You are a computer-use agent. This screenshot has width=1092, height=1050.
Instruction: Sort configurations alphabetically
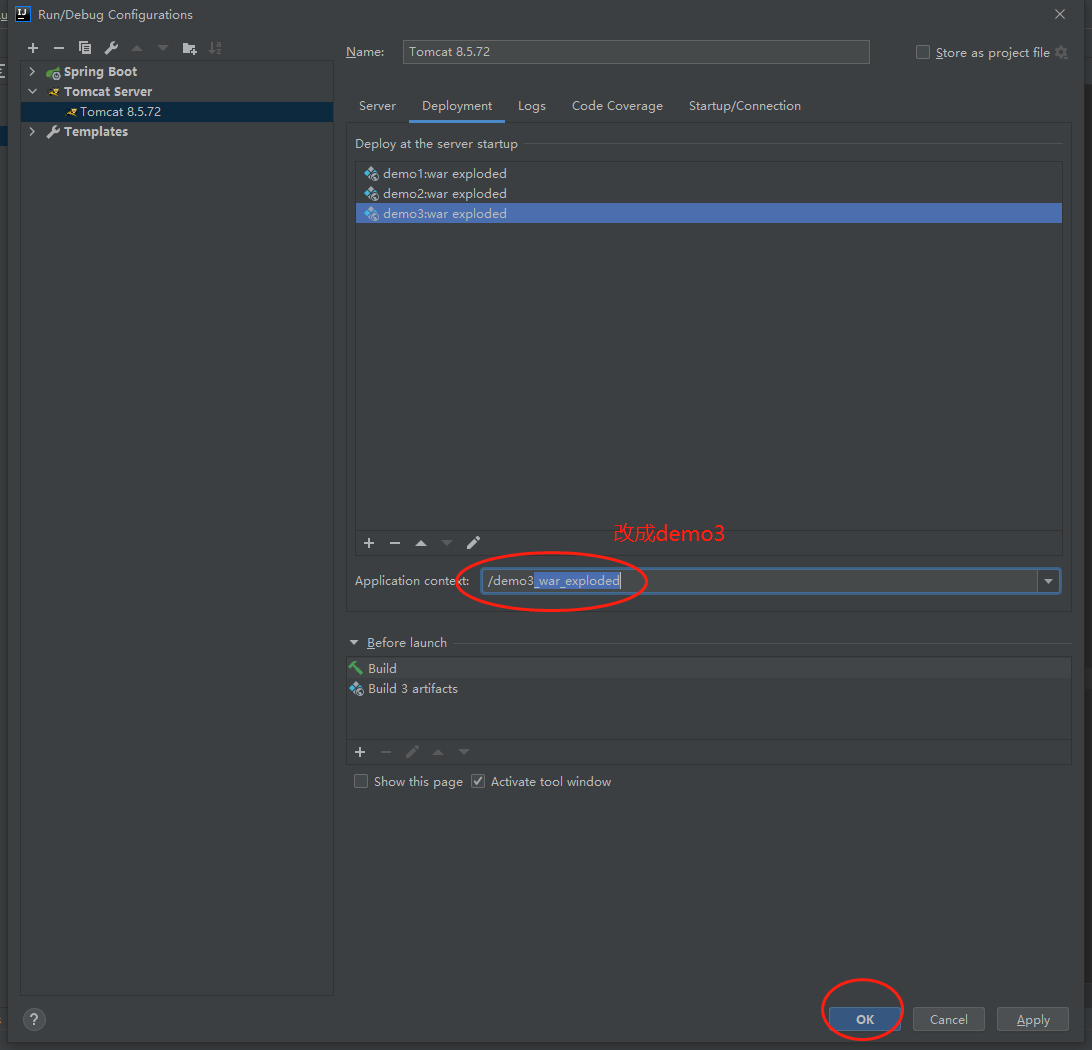215,48
